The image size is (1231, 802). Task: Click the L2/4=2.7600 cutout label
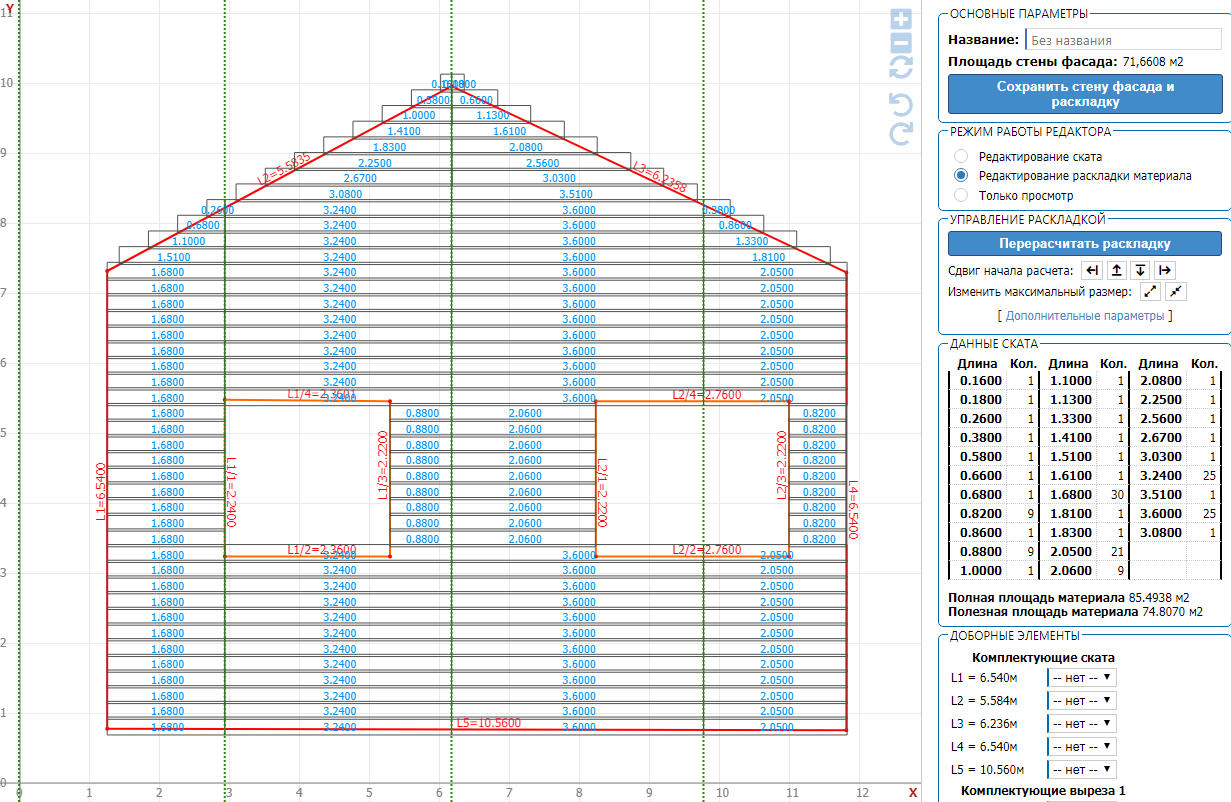[x=707, y=394]
